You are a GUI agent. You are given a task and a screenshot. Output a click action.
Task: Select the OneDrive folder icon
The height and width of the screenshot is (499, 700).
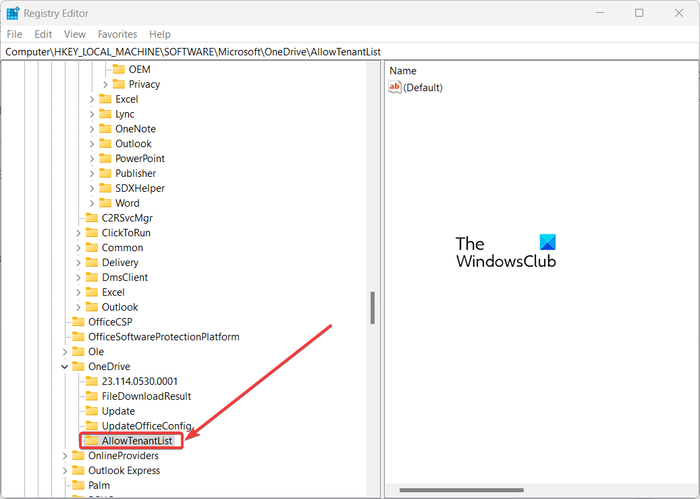[79, 366]
